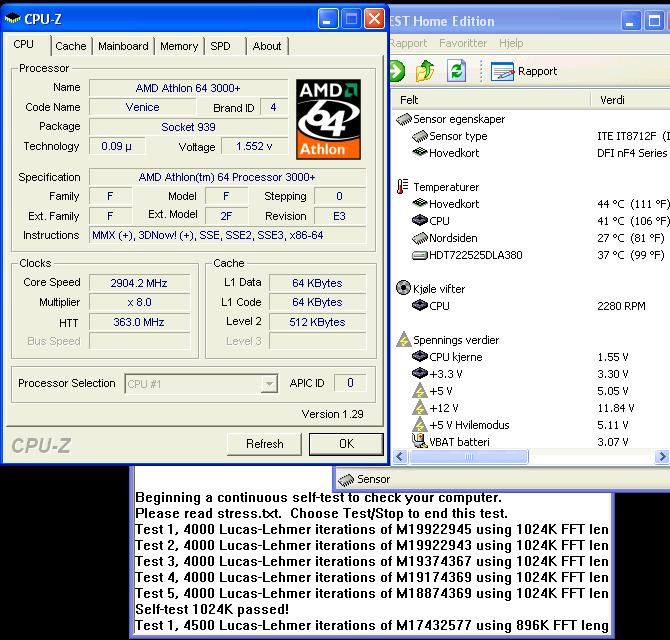Click the APIC ID value field
Screen dimensions: 670x640
coord(350,383)
